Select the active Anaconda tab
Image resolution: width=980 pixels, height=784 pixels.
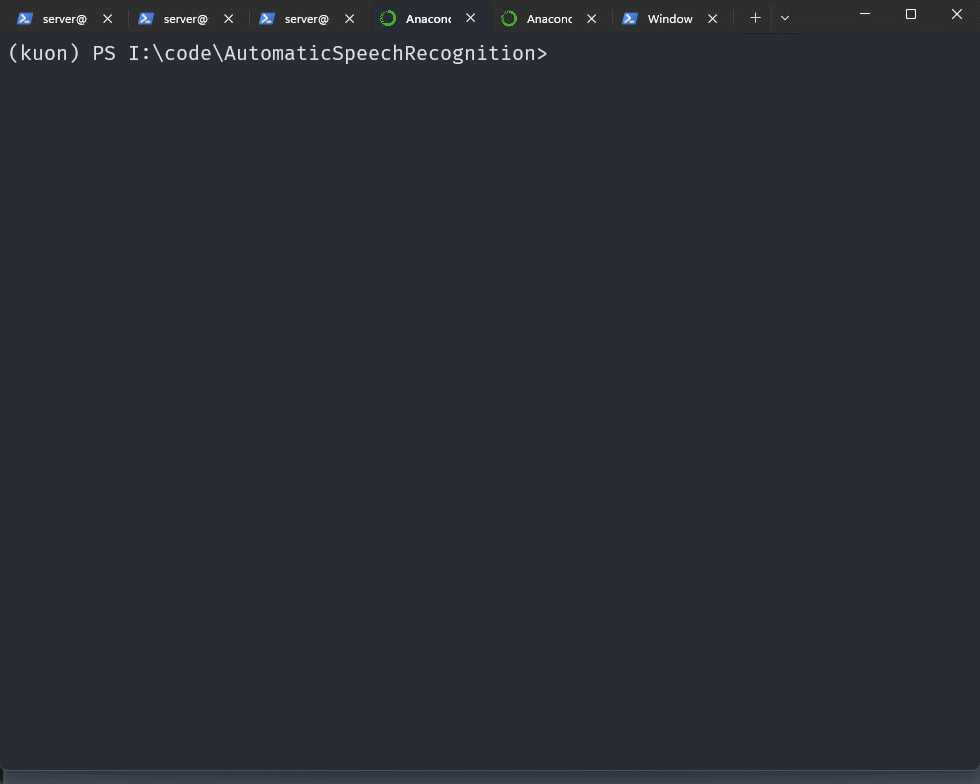(x=429, y=19)
